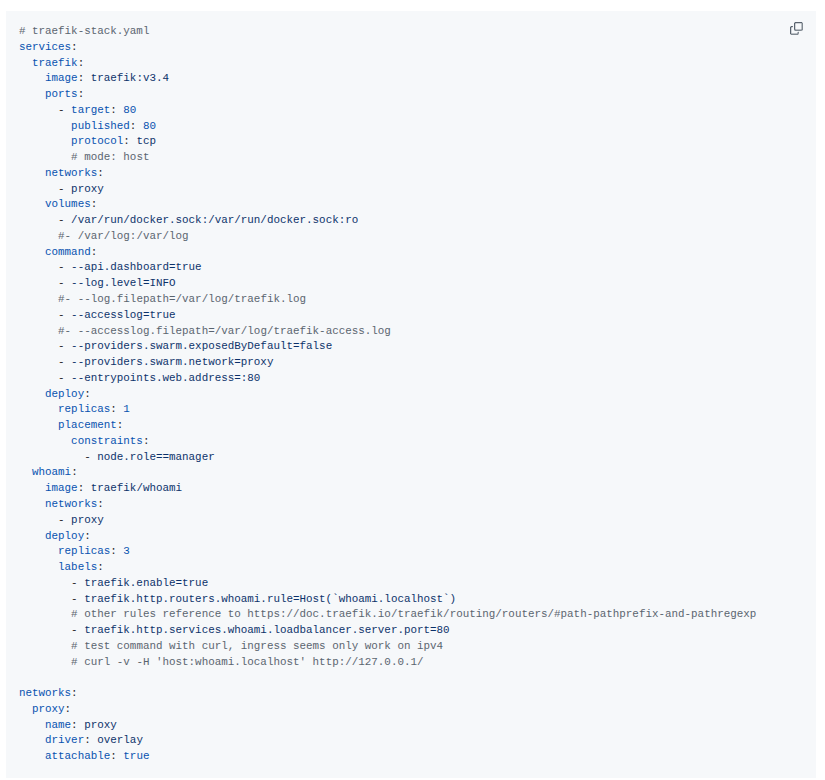The image size is (825, 780).
Task: Click the curl test command comment
Action: click(x=247, y=662)
